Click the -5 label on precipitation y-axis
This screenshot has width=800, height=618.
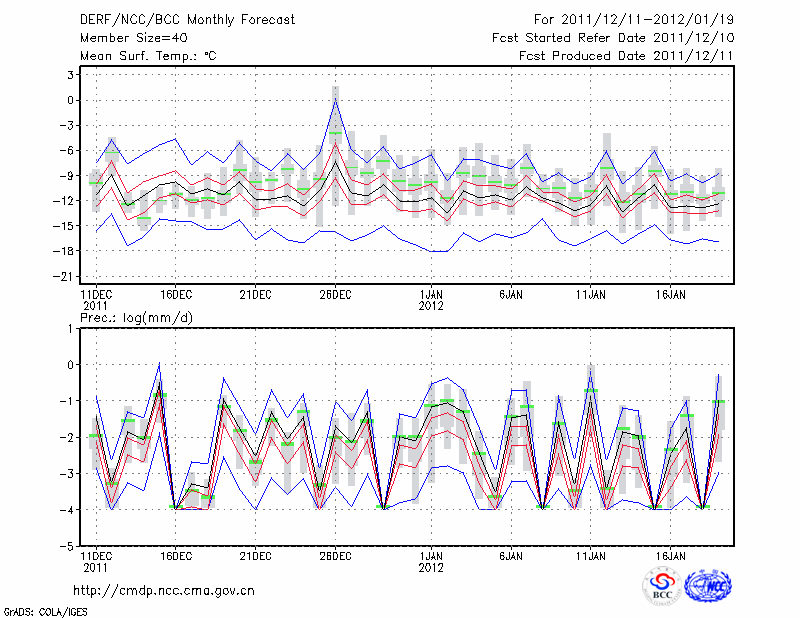pos(70,546)
